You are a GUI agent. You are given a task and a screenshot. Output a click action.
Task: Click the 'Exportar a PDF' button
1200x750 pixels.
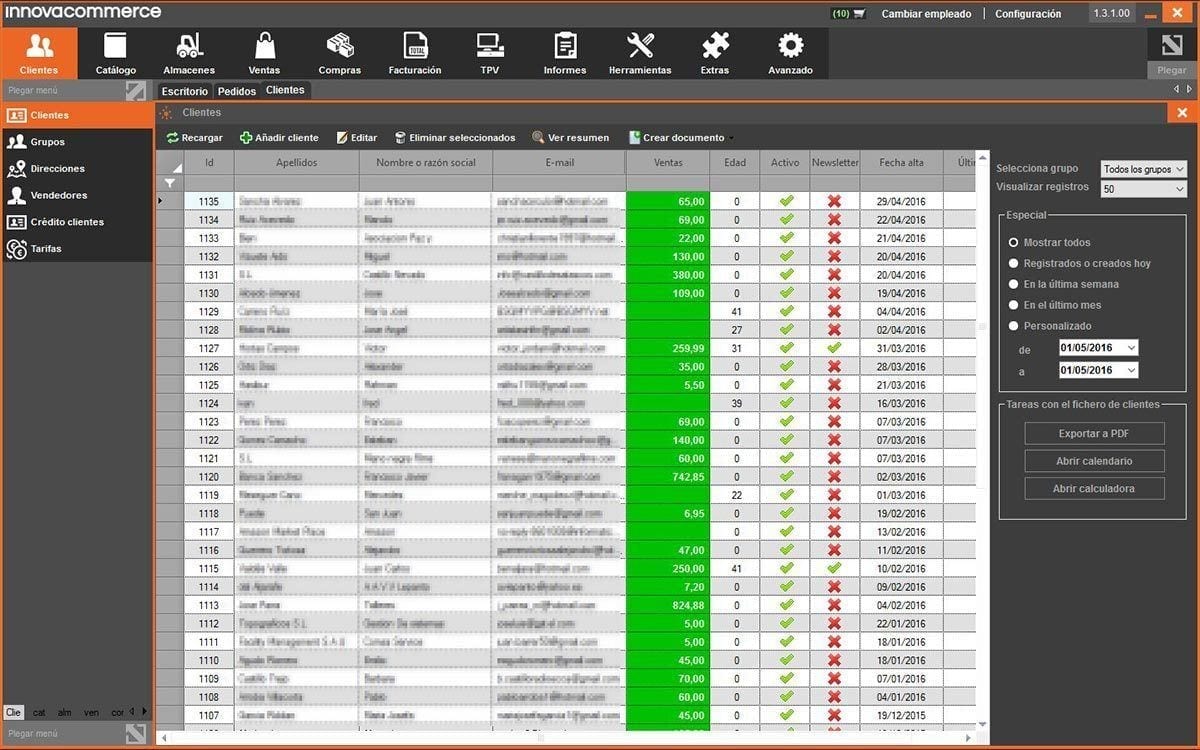click(x=1094, y=434)
